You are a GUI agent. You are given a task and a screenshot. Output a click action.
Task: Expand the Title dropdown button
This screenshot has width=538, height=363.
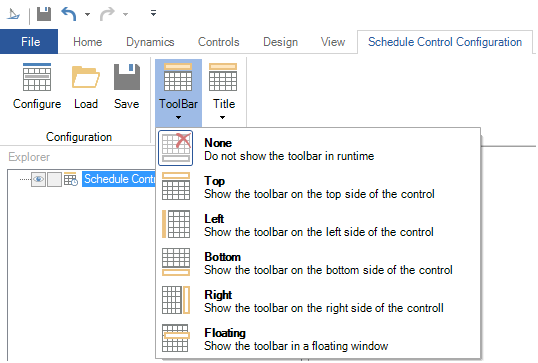click(223, 92)
